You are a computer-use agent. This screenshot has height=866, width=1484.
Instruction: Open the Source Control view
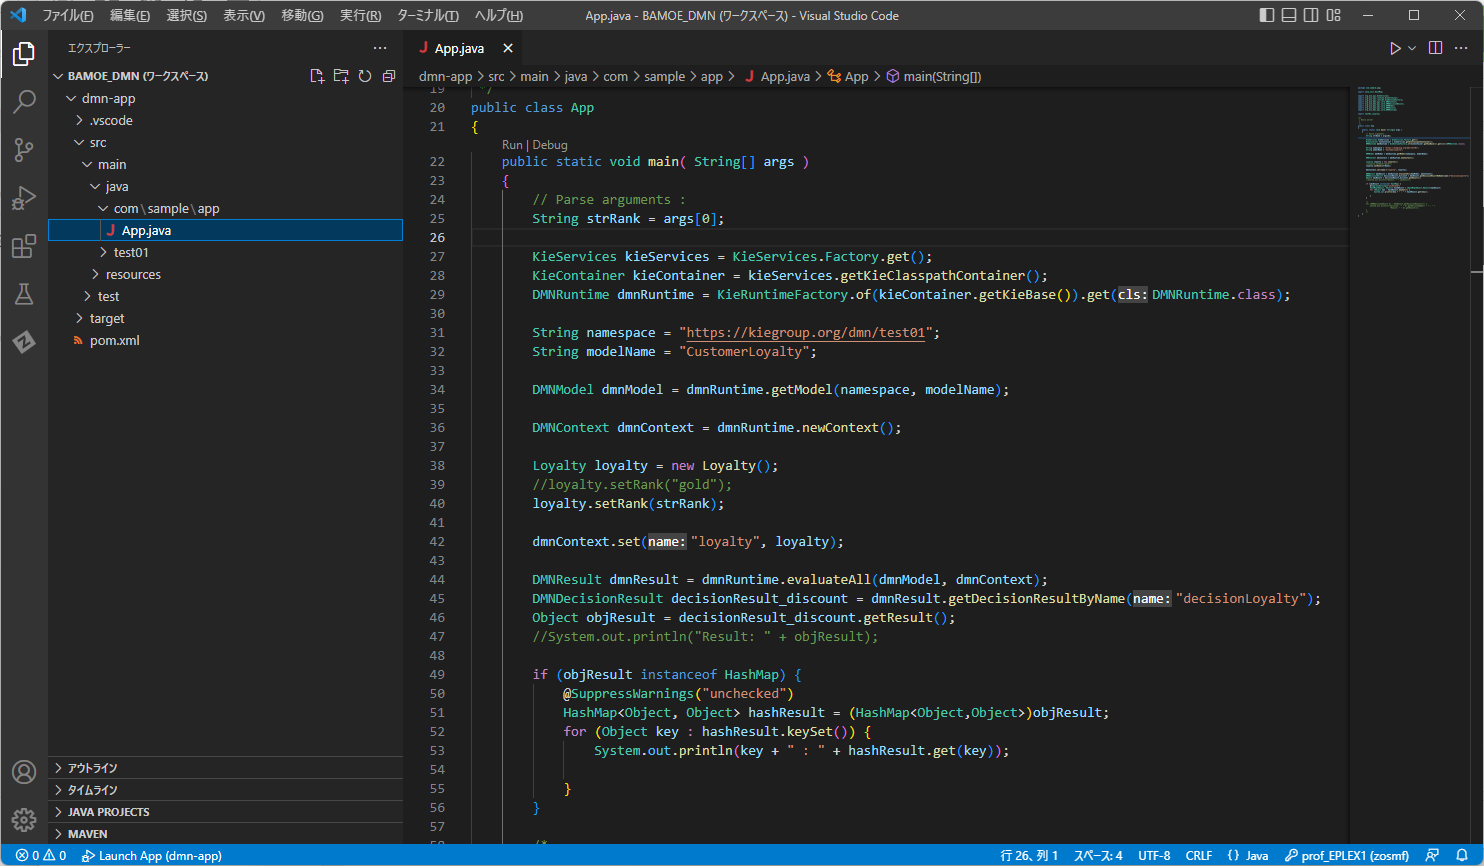(x=24, y=150)
